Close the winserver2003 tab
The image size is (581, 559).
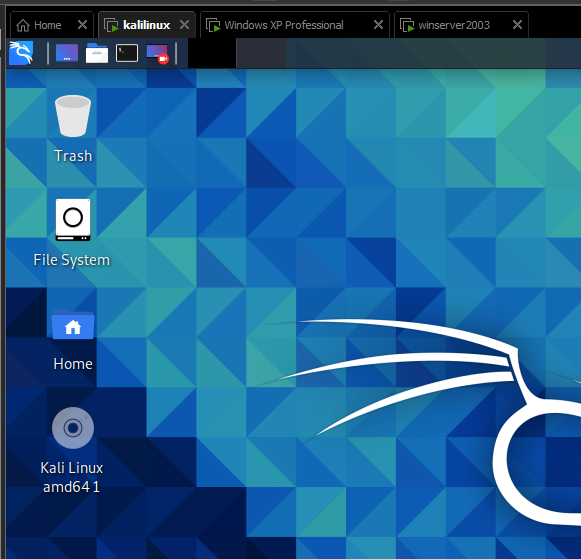coord(517,25)
